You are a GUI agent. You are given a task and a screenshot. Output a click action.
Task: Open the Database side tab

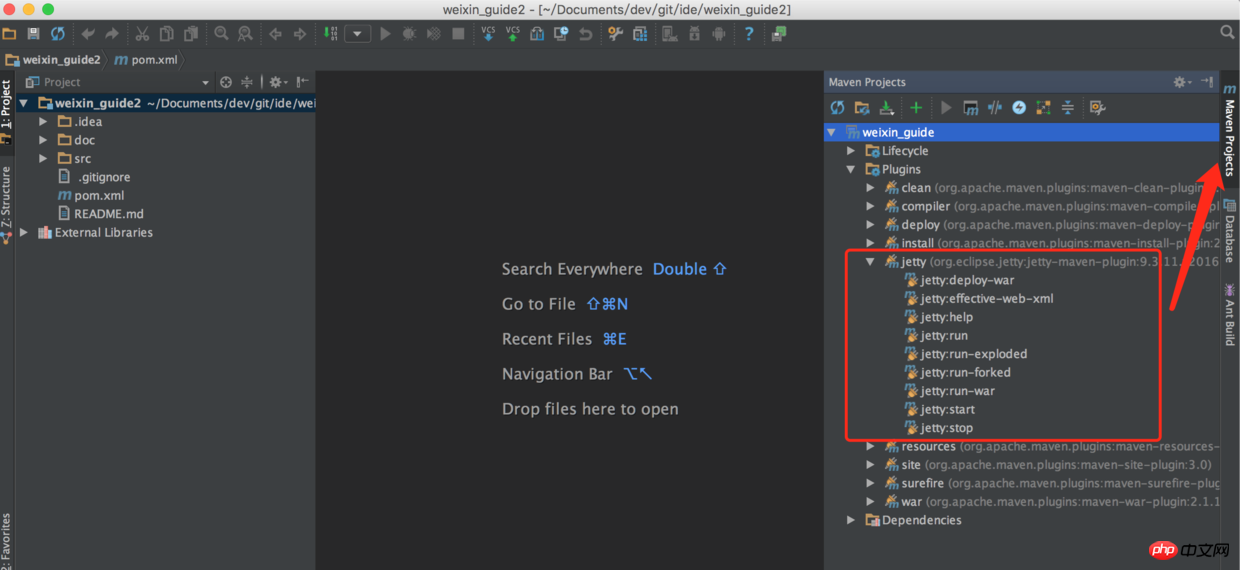1230,231
